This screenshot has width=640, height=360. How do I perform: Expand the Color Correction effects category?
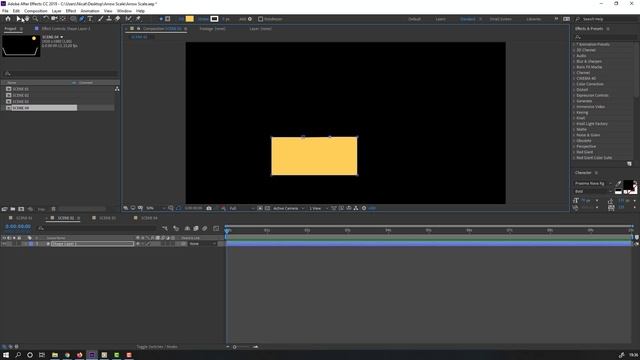pyautogui.click(x=574, y=84)
